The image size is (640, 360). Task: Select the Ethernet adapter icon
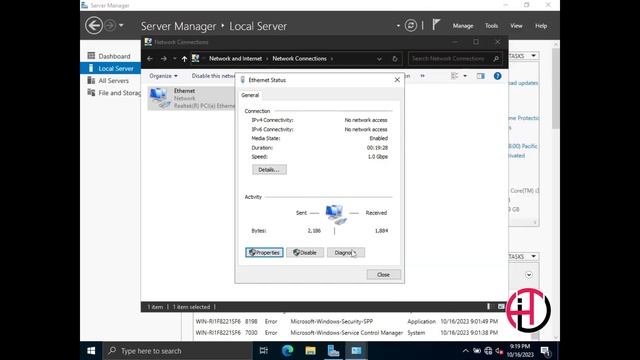point(160,98)
